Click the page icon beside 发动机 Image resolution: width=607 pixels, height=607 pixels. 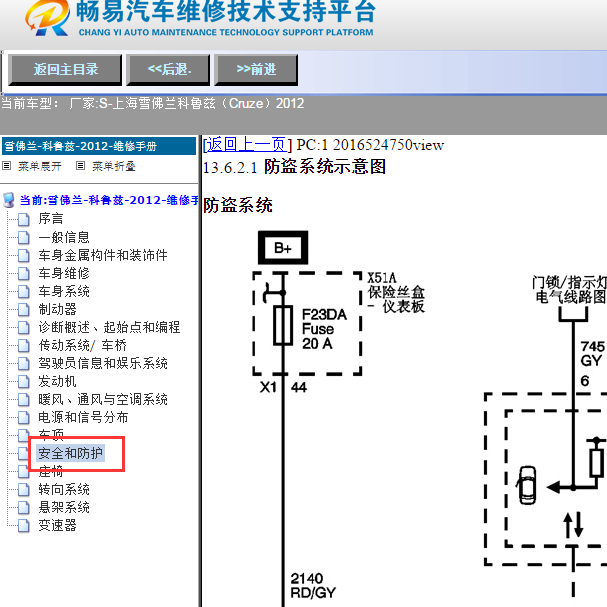[x=24, y=382]
